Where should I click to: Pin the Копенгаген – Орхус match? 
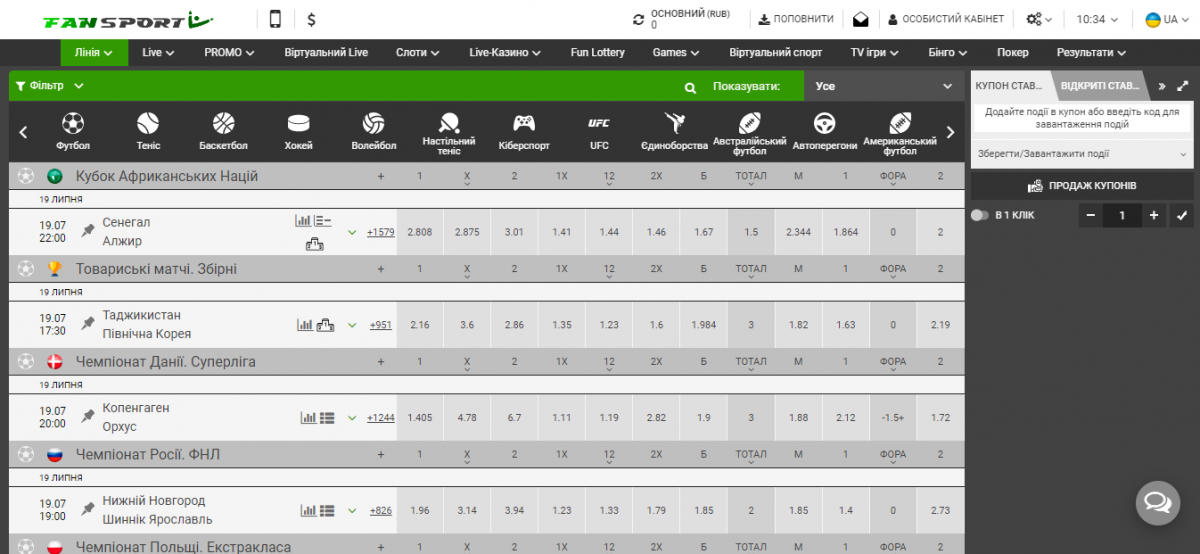[x=88, y=416]
